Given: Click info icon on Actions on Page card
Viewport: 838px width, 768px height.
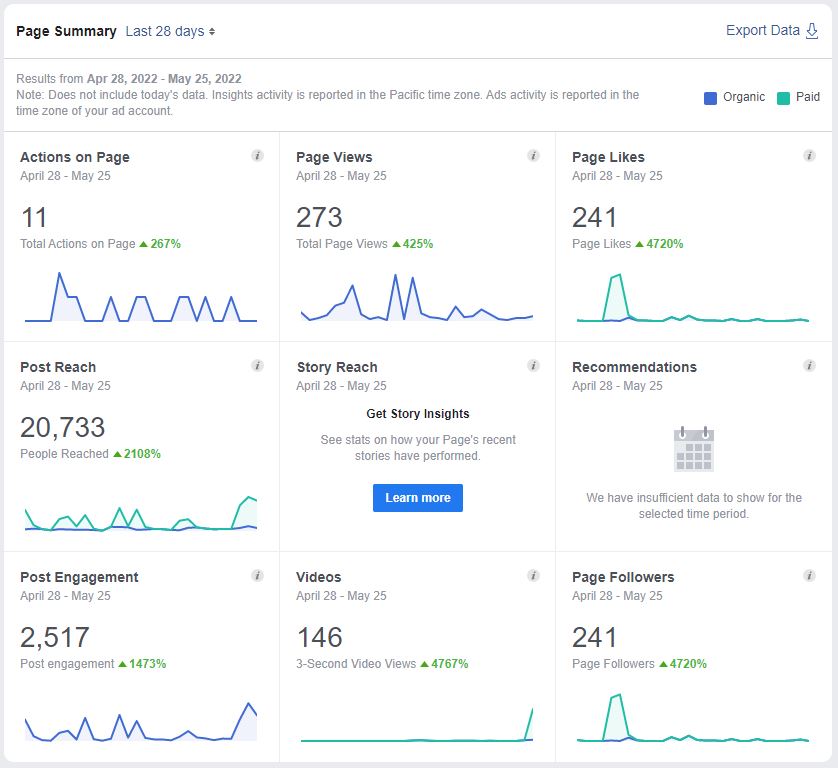Looking at the screenshot, I should pyautogui.click(x=257, y=156).
